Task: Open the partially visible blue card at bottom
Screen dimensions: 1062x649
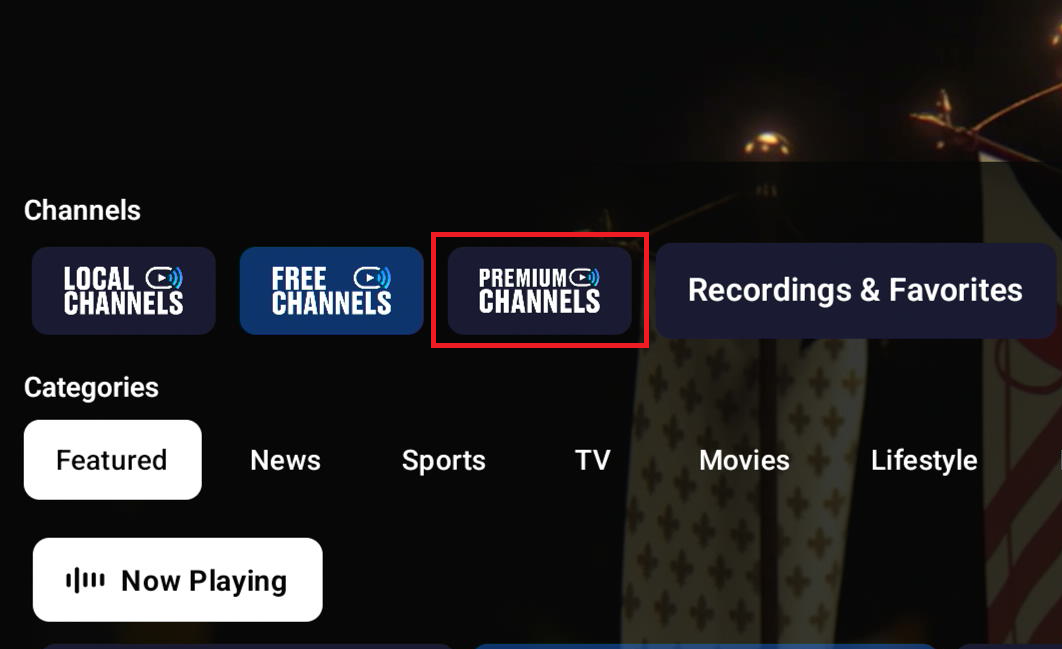Action: pos(704,646)
